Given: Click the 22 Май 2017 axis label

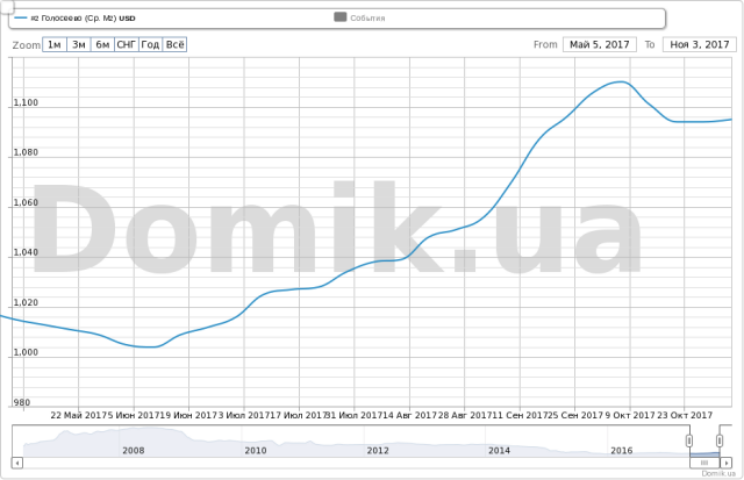Looking at the screenshot, I should pyautogui.click(x=78, y=415).
